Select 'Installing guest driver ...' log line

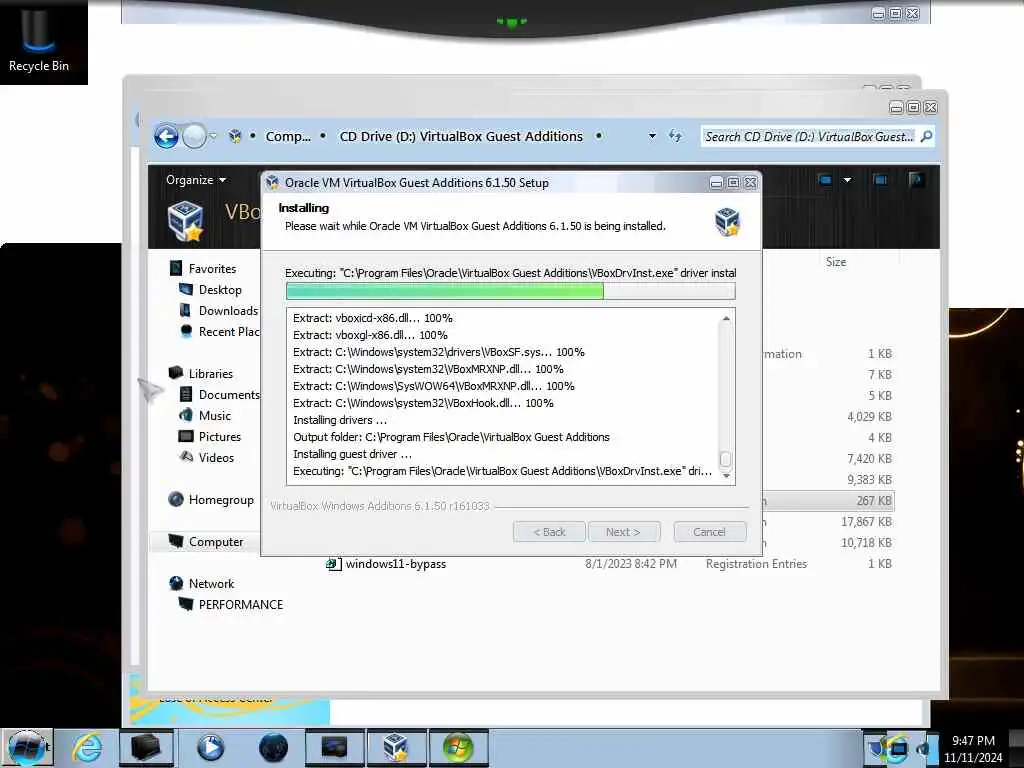(x=353, y=454)
